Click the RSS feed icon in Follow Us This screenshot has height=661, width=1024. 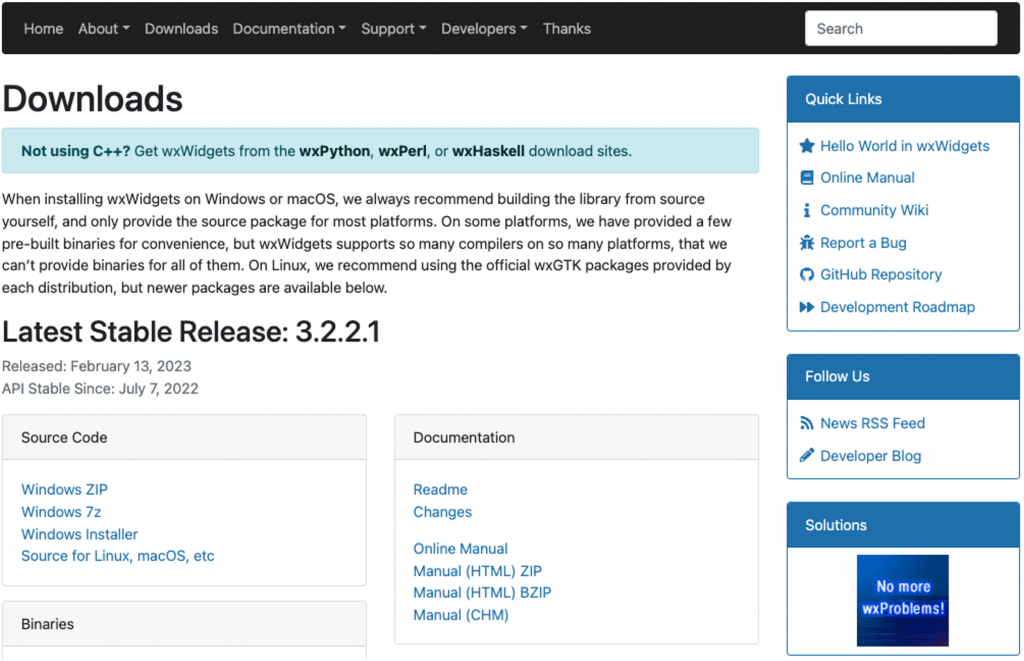(x=807, y=423)
